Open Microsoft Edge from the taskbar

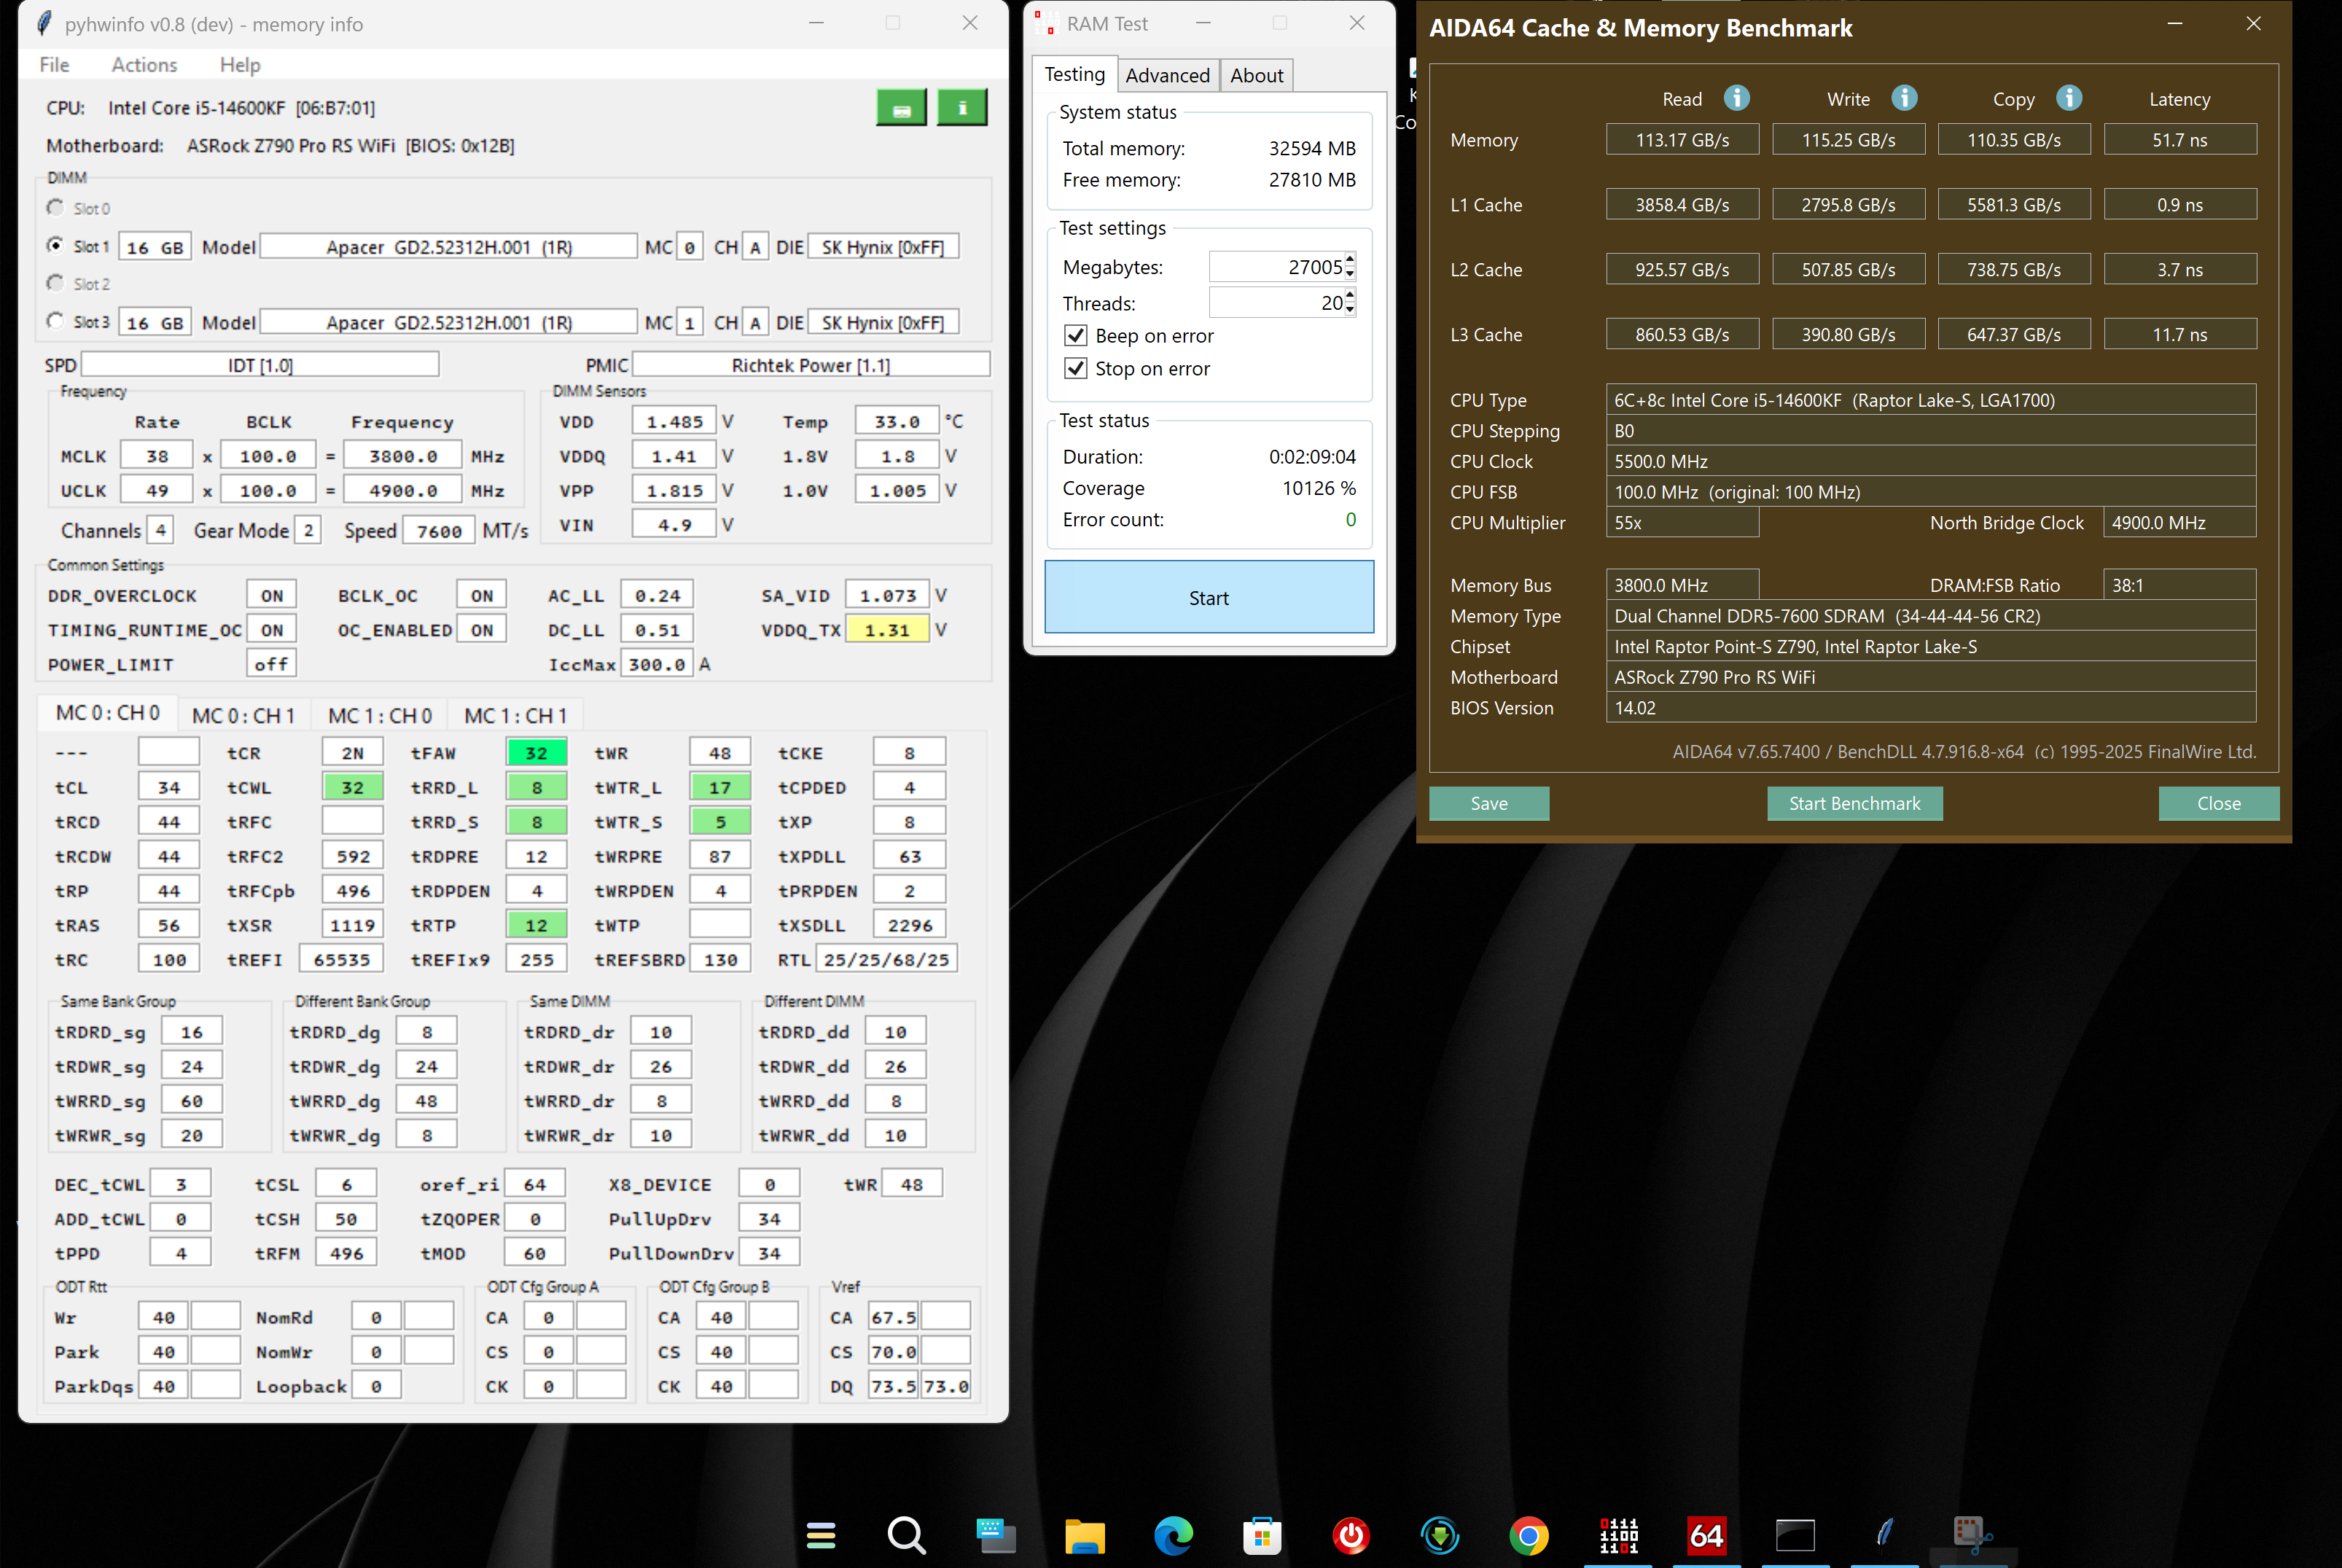tap(1173, 1535)
